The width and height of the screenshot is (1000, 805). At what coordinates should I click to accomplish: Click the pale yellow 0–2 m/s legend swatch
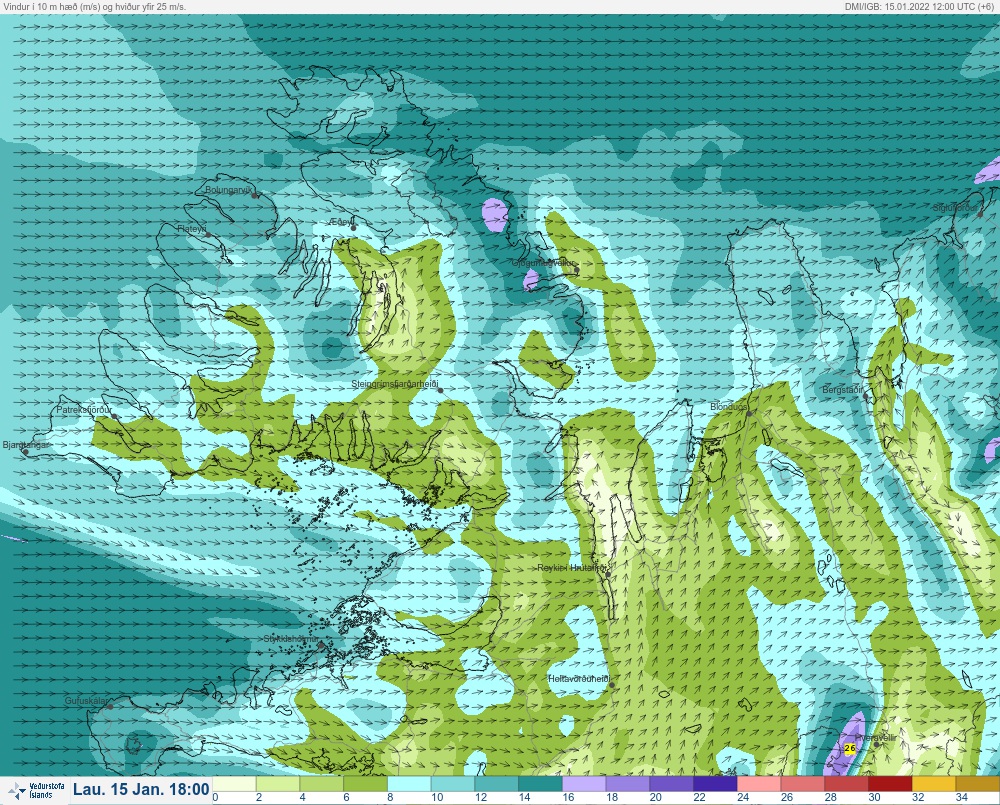[234, 784]
